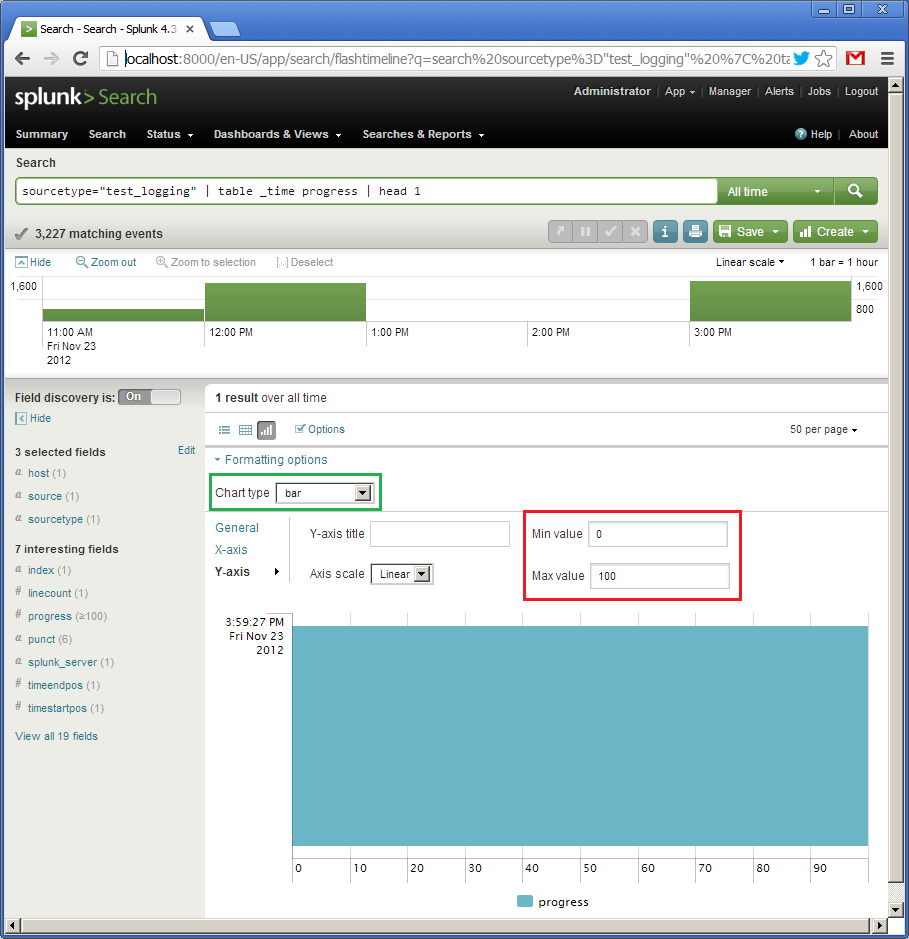909x939 pixels.
Task: Switch to the events list view icon
Action: (224, 429)
